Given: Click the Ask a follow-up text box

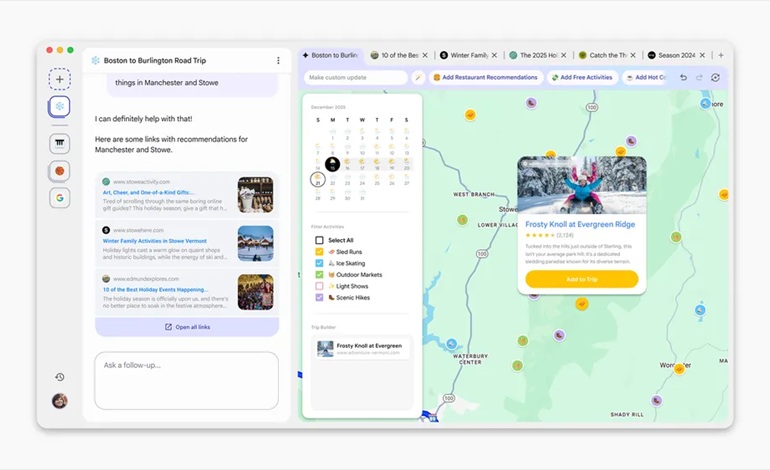Looking at the screenshot, I should tap(187, 380).
